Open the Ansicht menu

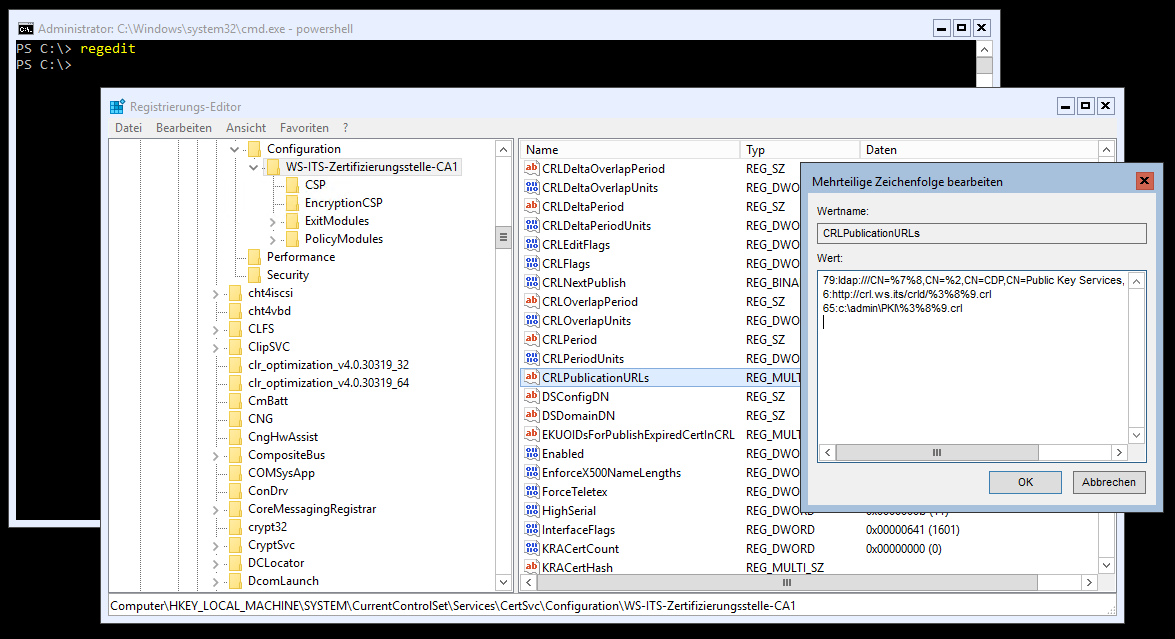point(246,127)
